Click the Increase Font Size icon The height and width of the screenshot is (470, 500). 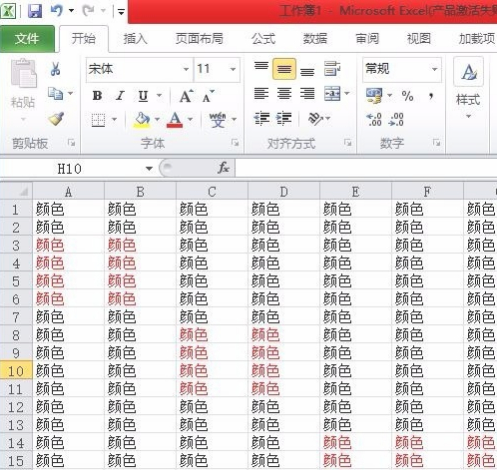pyautogui.click(x=186, y=96)
